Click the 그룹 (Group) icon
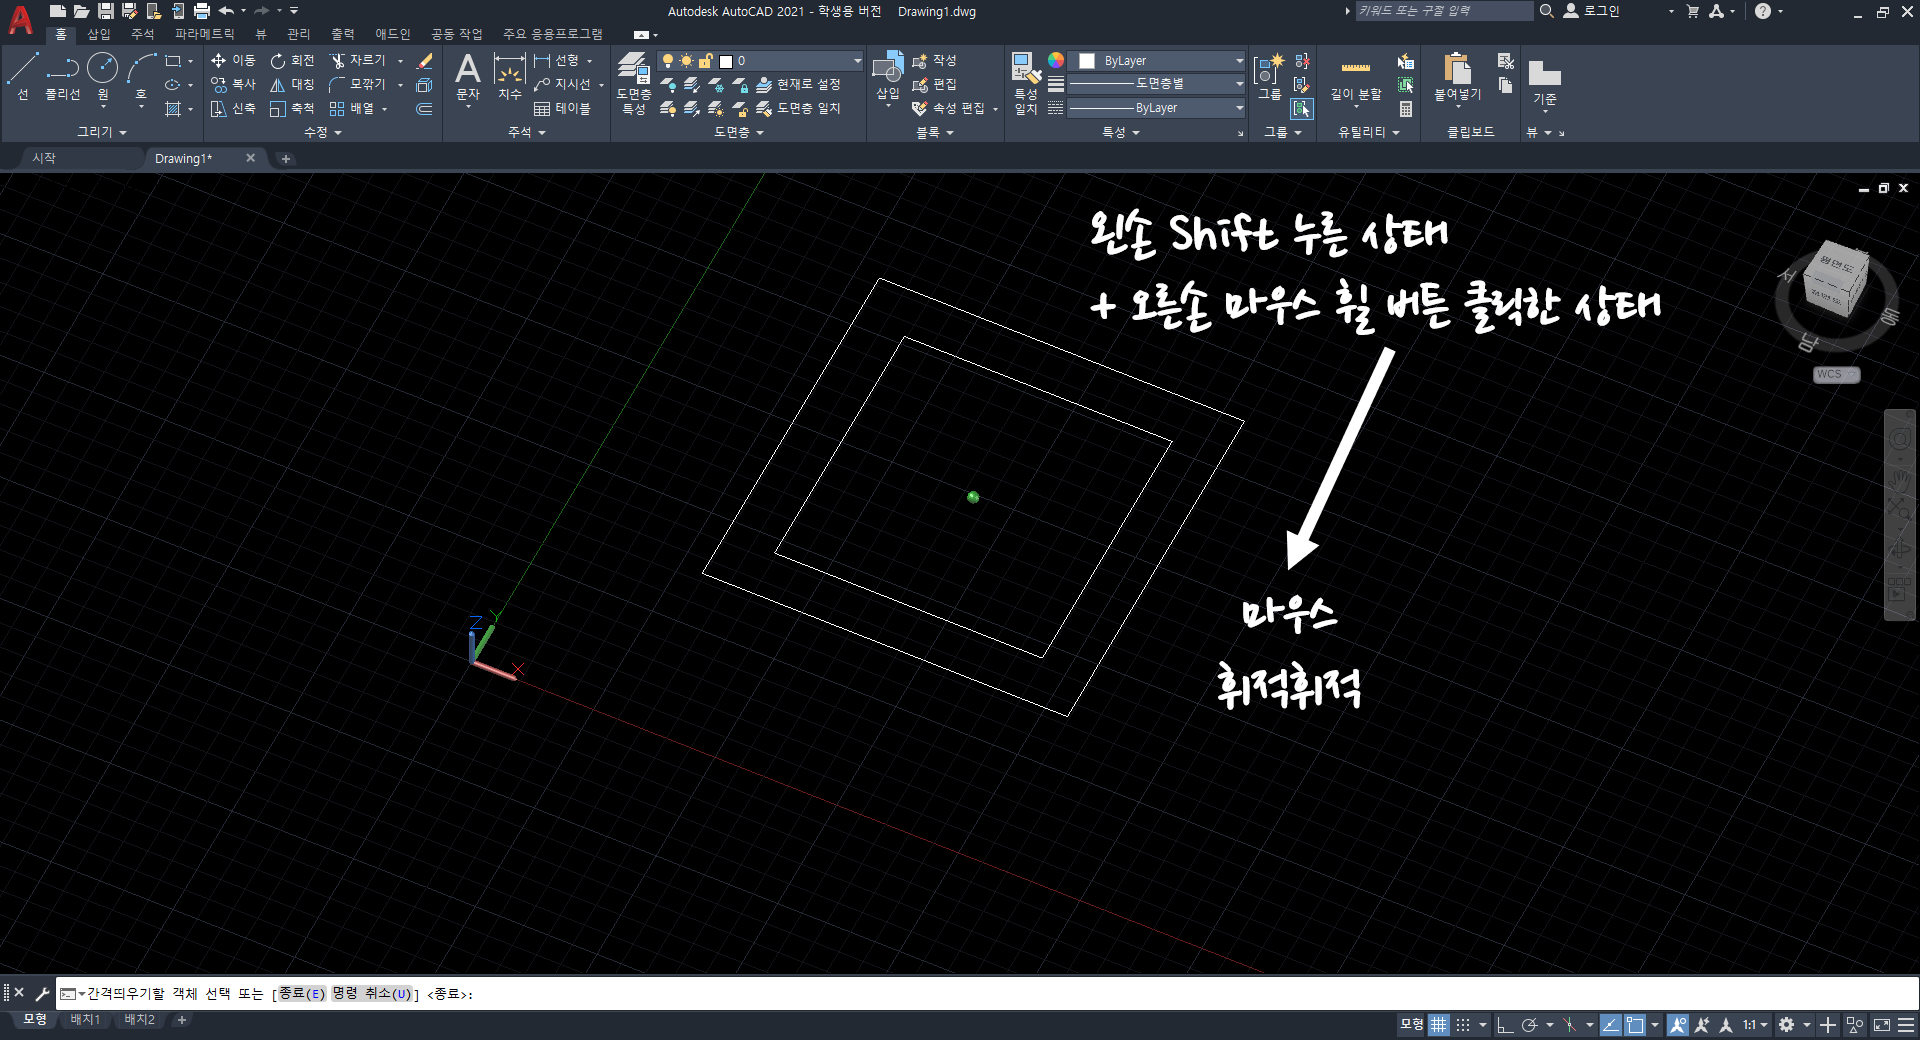The width and height of the screenshot is (1920, 1040). coord(1269,78)
